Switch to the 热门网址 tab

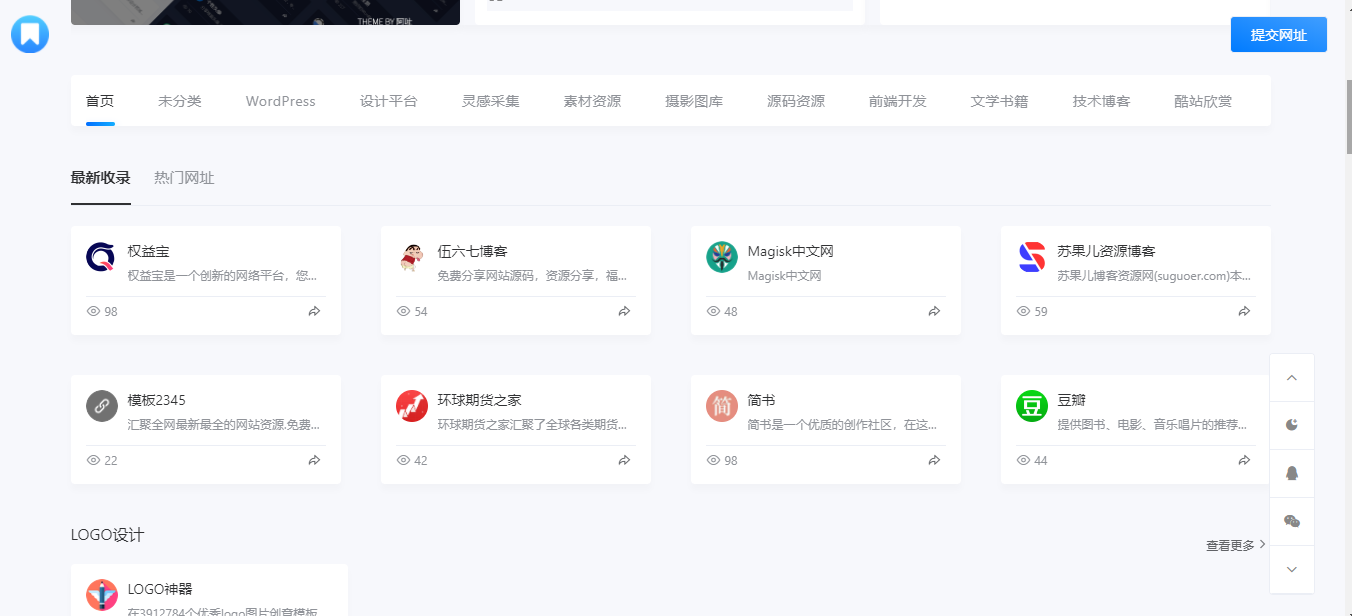click(184, 178)
